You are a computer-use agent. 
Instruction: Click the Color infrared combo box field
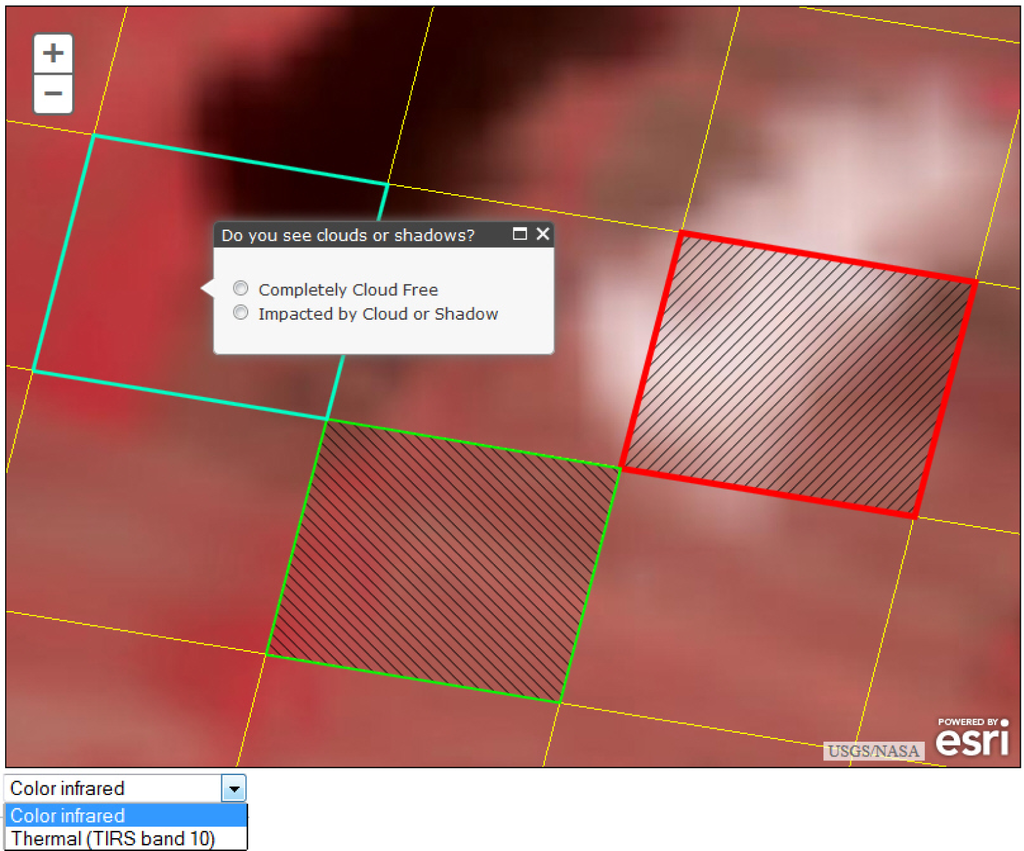(x=113, y=788)
